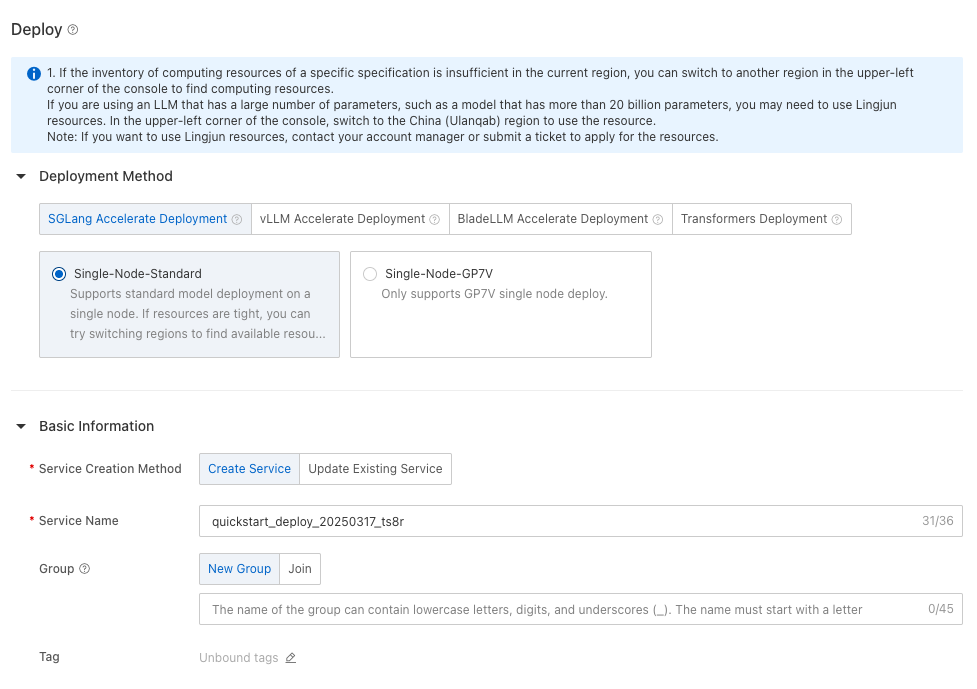
Task: Click help icon beside Group label
Action: 85,569
